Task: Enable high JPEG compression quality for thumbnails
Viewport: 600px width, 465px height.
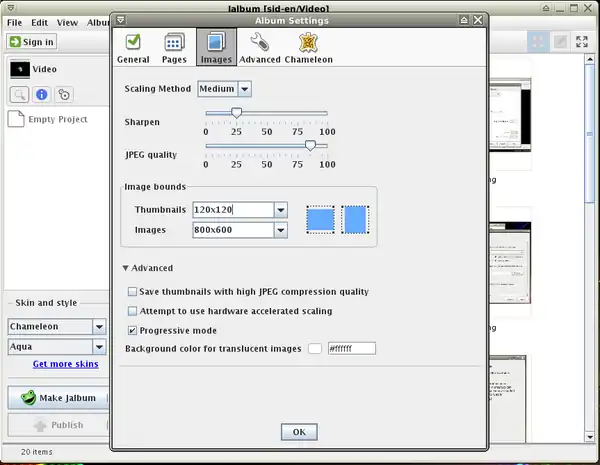Action: pyautogui.click(x=133, y=292)
